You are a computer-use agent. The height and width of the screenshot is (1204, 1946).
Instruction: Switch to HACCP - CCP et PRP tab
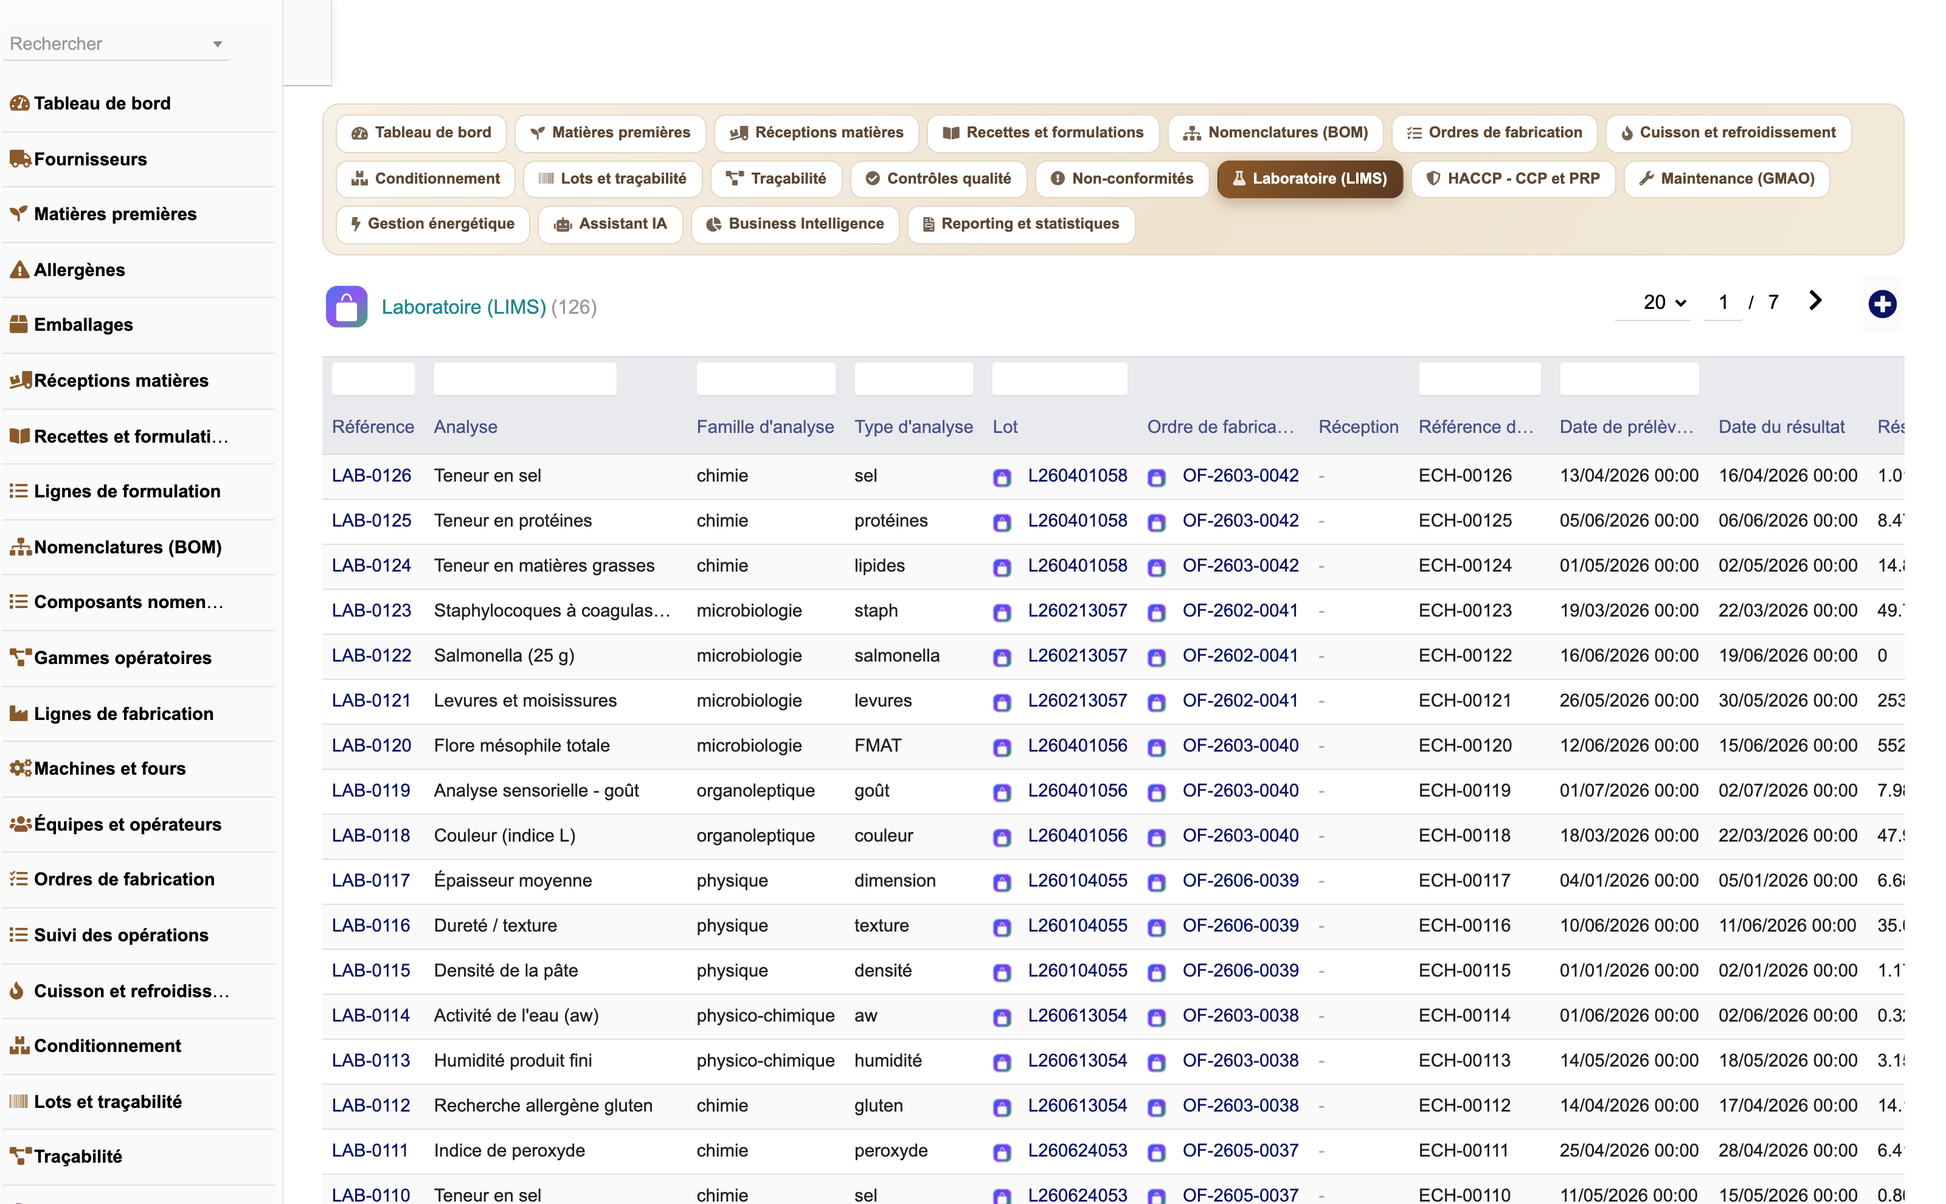[x=1513, y=179]
